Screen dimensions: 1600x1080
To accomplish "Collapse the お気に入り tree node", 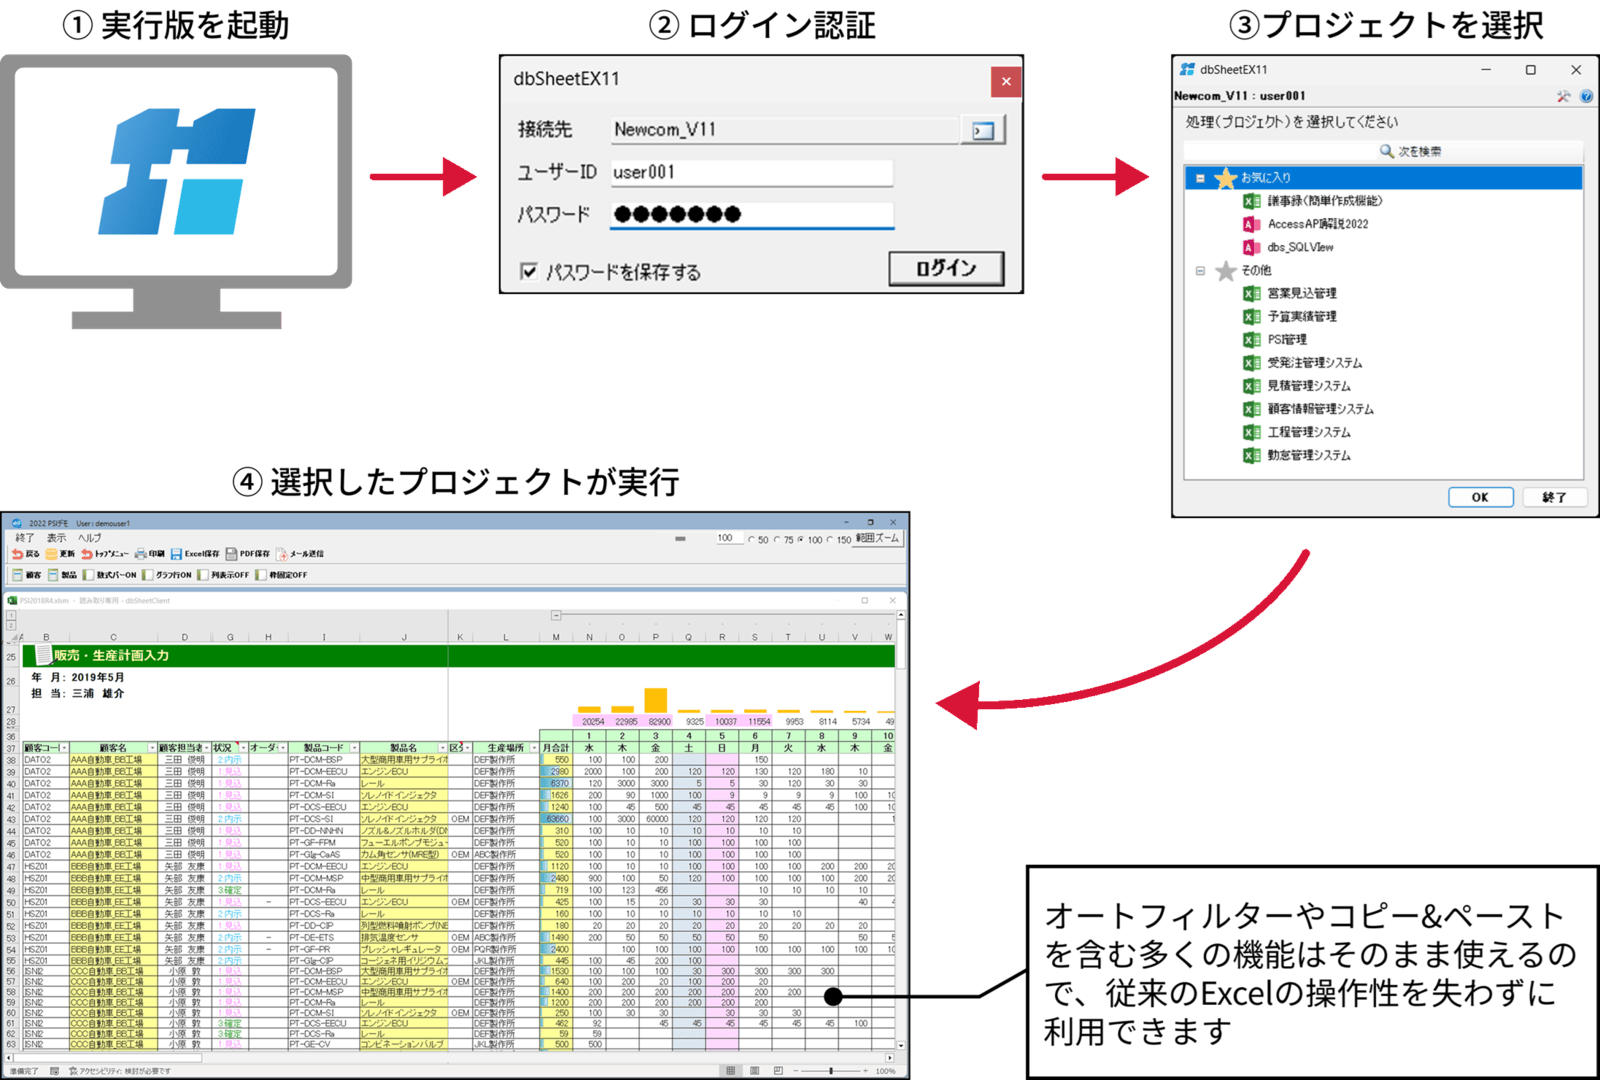I will (1200, 178).
